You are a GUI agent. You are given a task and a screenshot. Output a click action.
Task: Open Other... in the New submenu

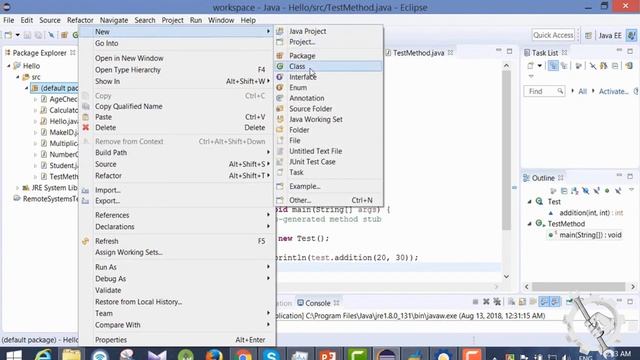pyautogui.click(x=329, y=200)
